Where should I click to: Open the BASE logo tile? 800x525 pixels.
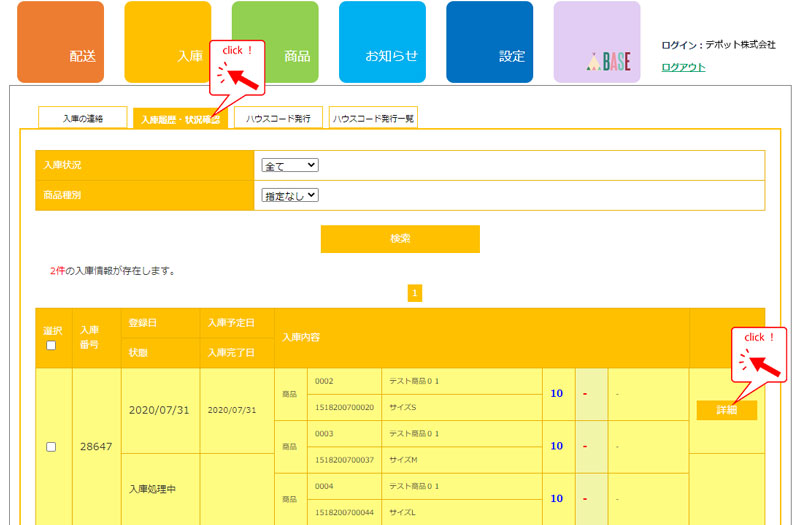tap(597, 42)
